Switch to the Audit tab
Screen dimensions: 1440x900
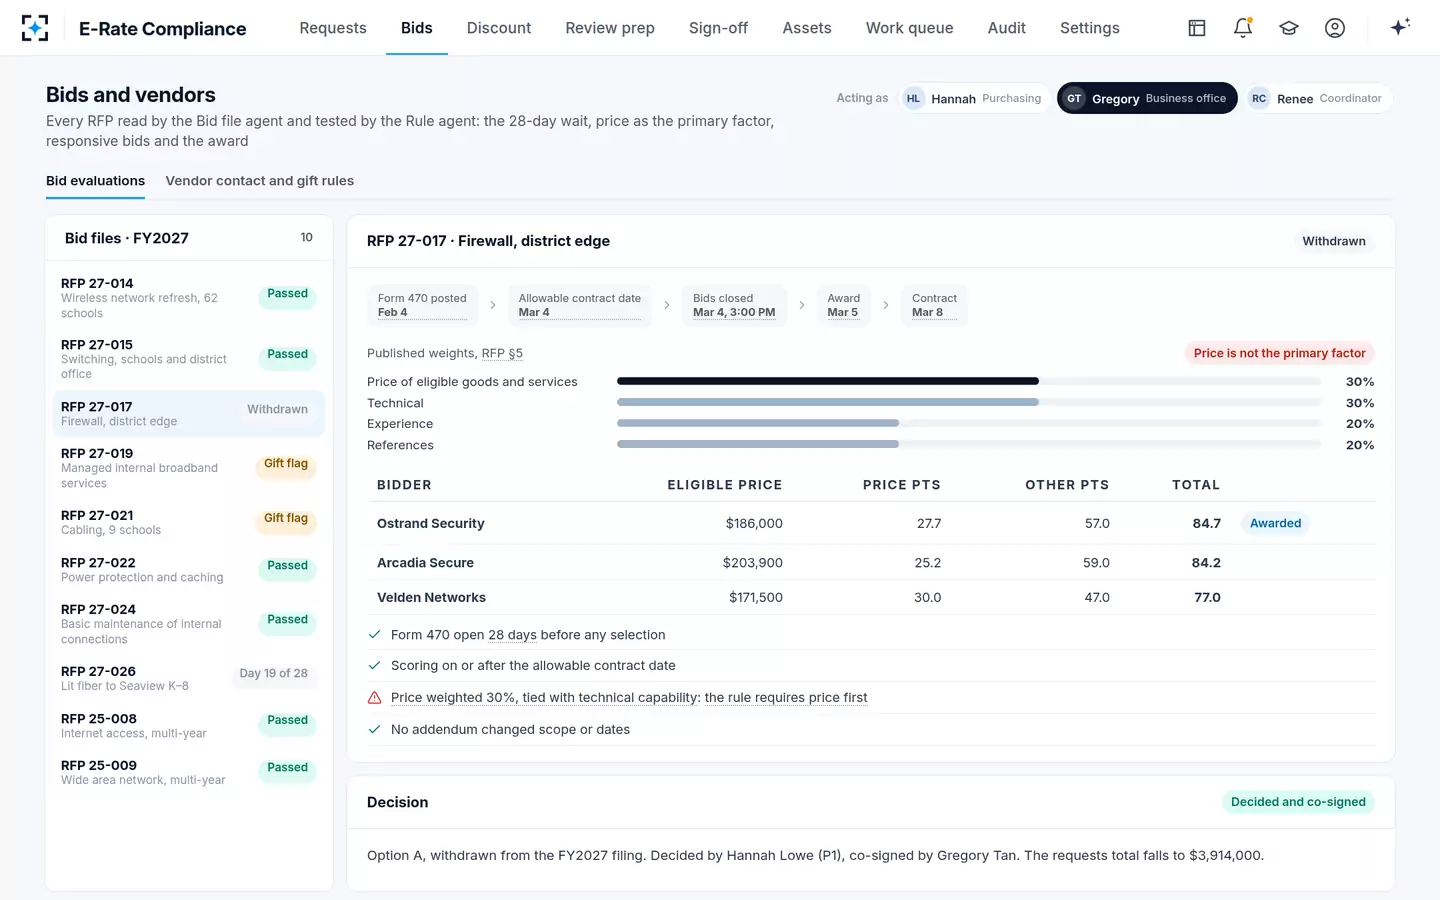click(1007, 28)
